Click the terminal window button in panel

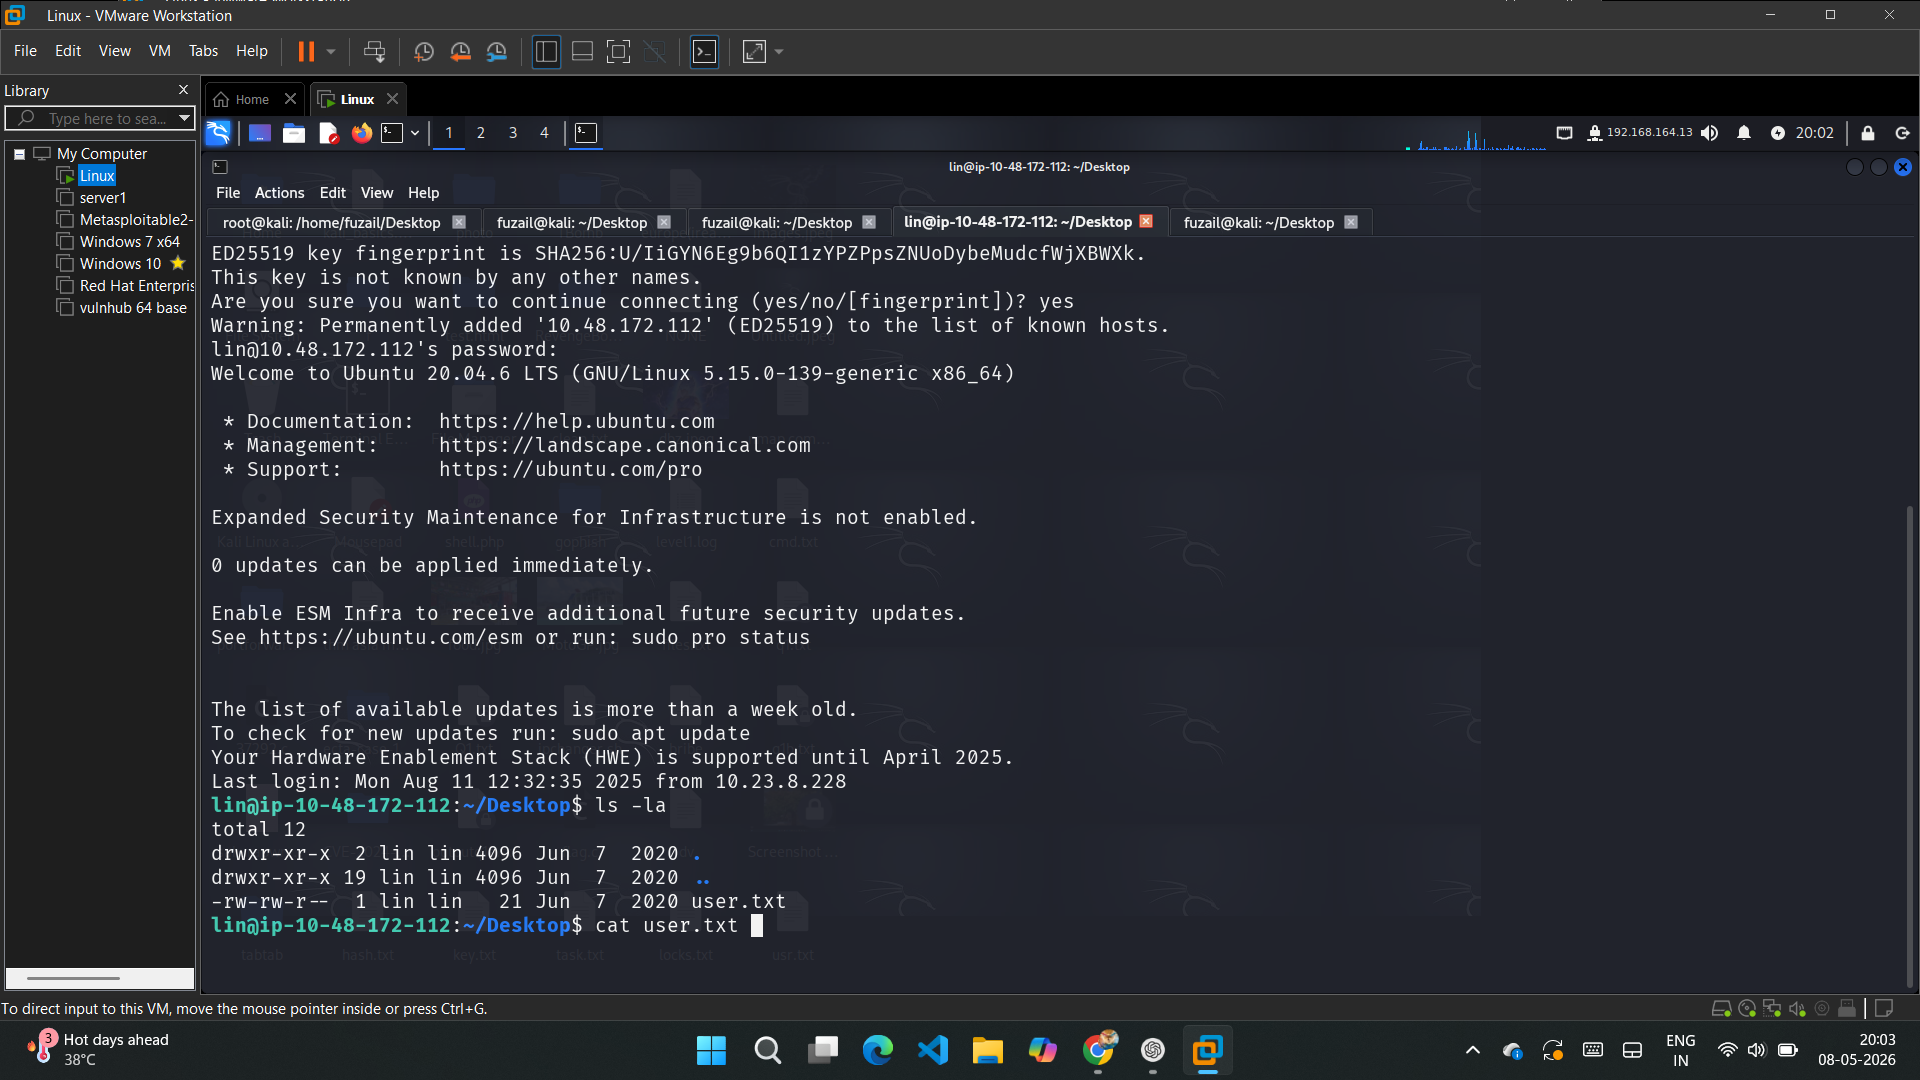(586, 133)
